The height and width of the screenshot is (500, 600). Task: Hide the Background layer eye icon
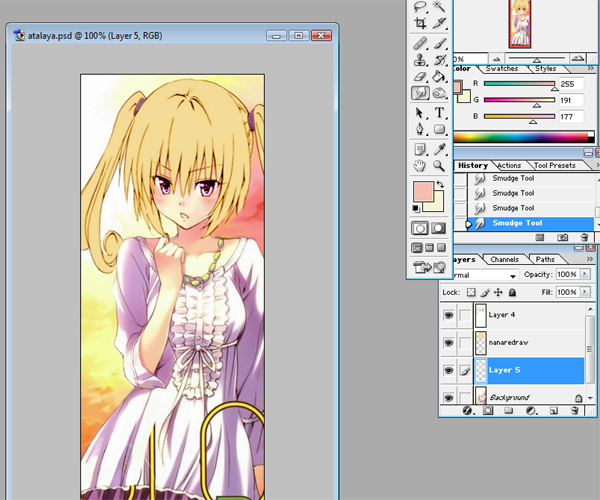point(448,397)
